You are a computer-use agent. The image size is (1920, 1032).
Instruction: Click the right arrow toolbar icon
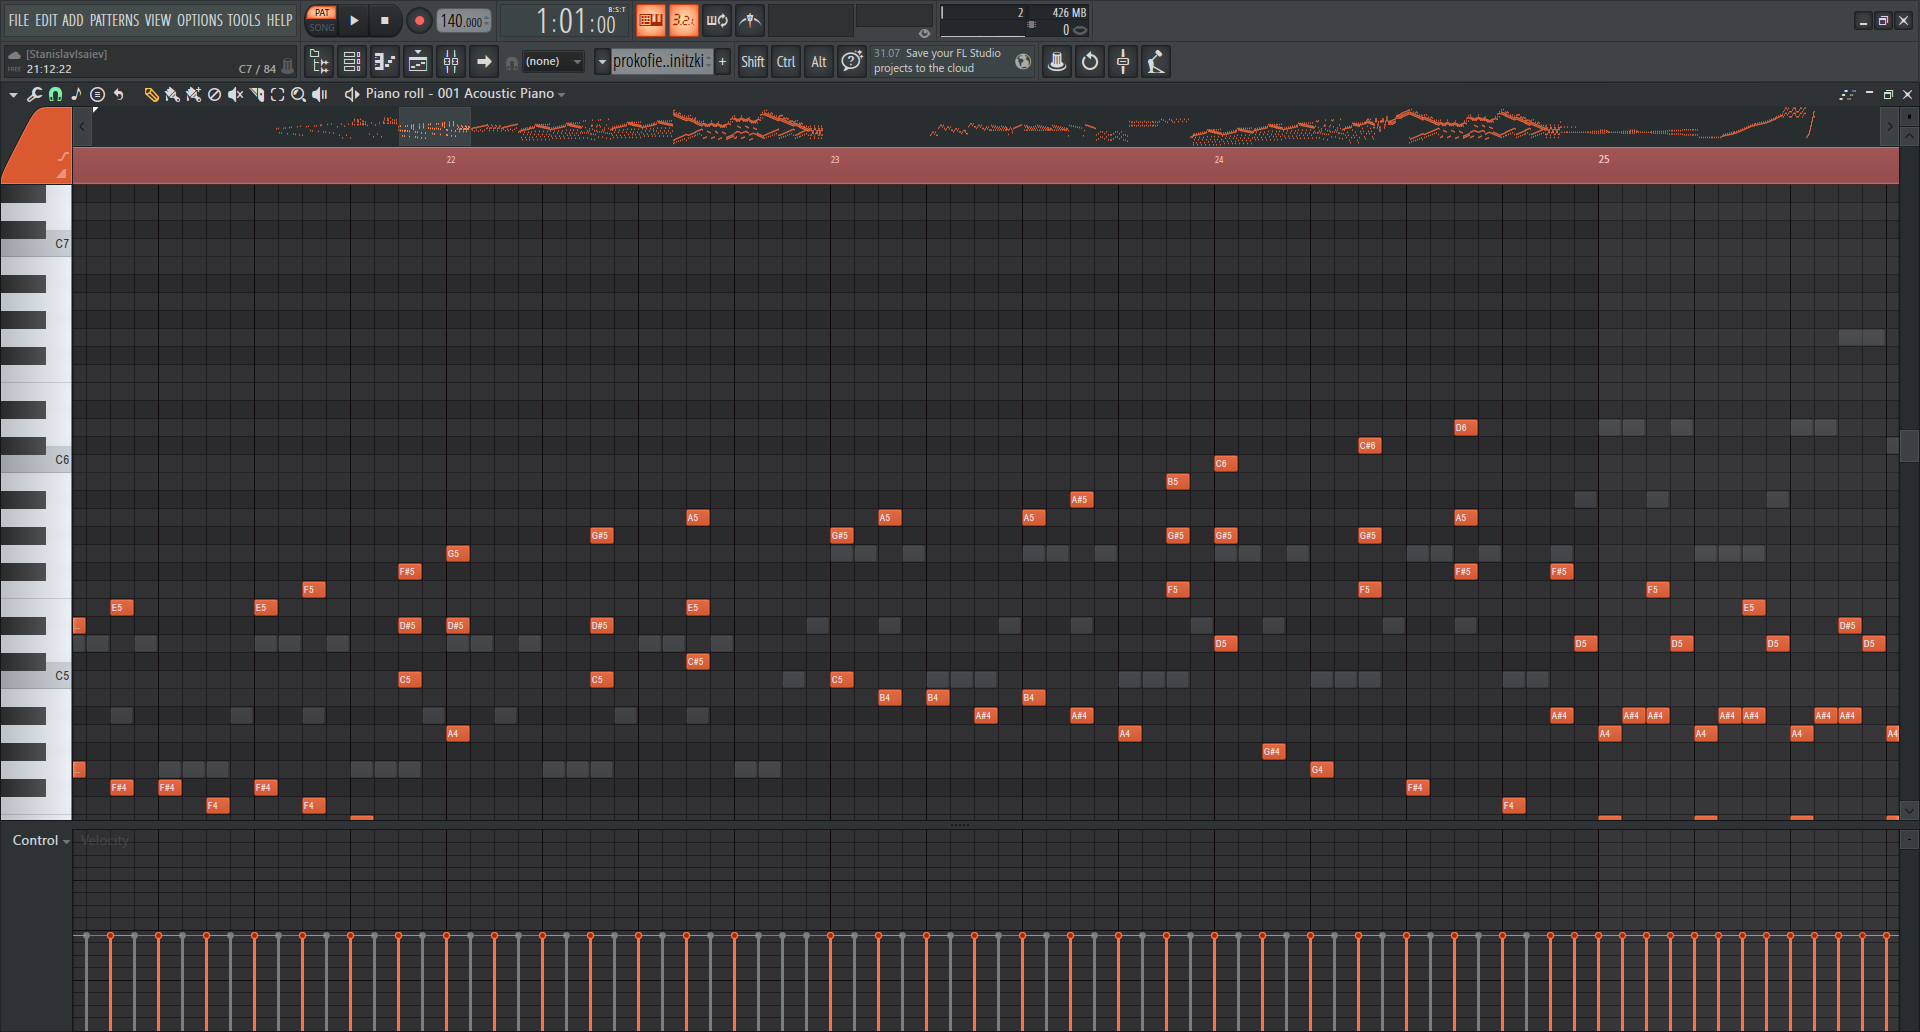point(484,62)
